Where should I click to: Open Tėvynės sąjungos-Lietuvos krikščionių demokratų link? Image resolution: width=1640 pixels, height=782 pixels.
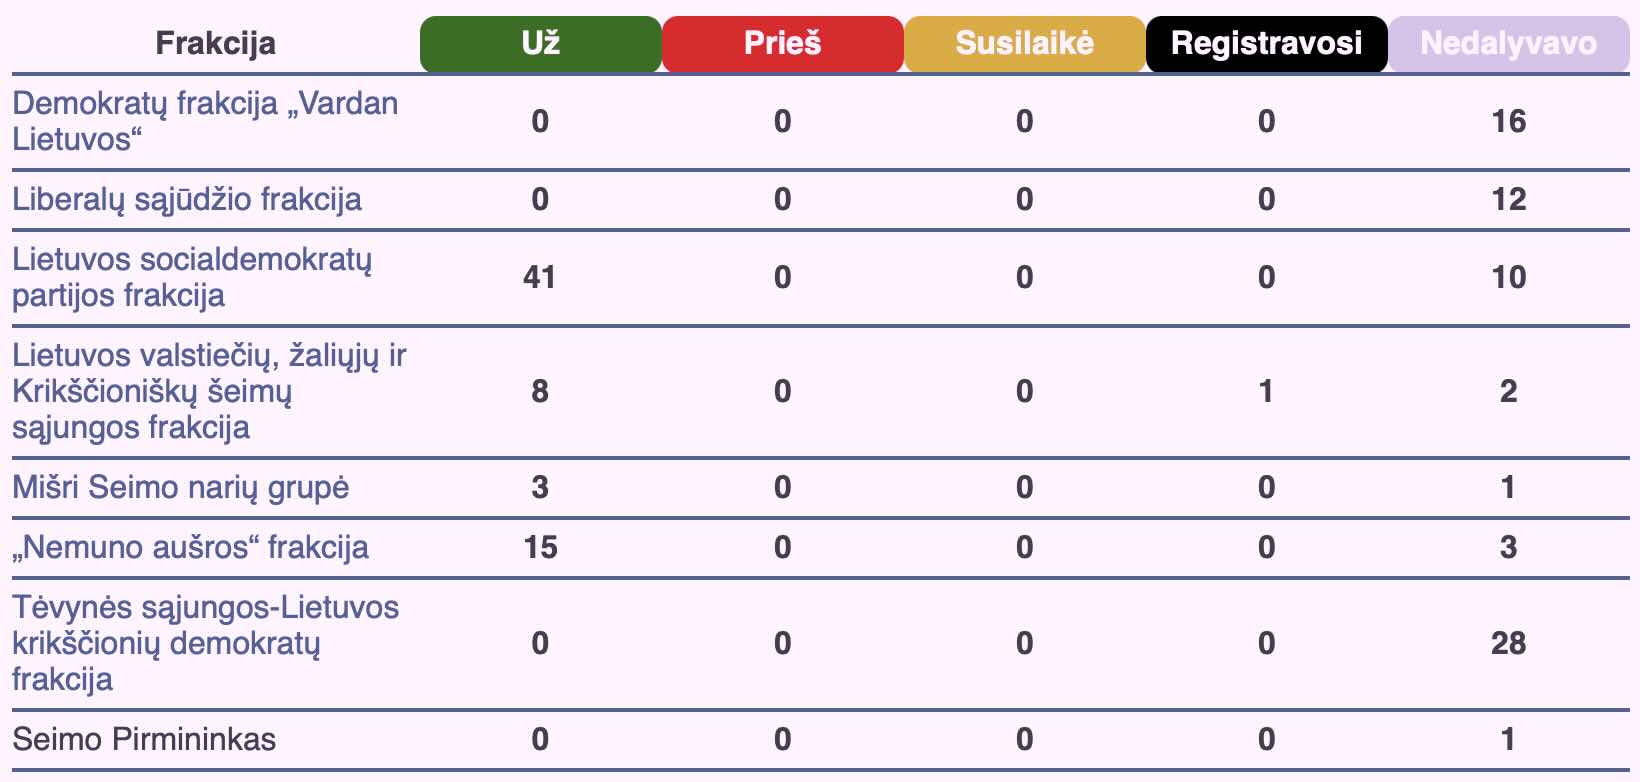(205, 643)
